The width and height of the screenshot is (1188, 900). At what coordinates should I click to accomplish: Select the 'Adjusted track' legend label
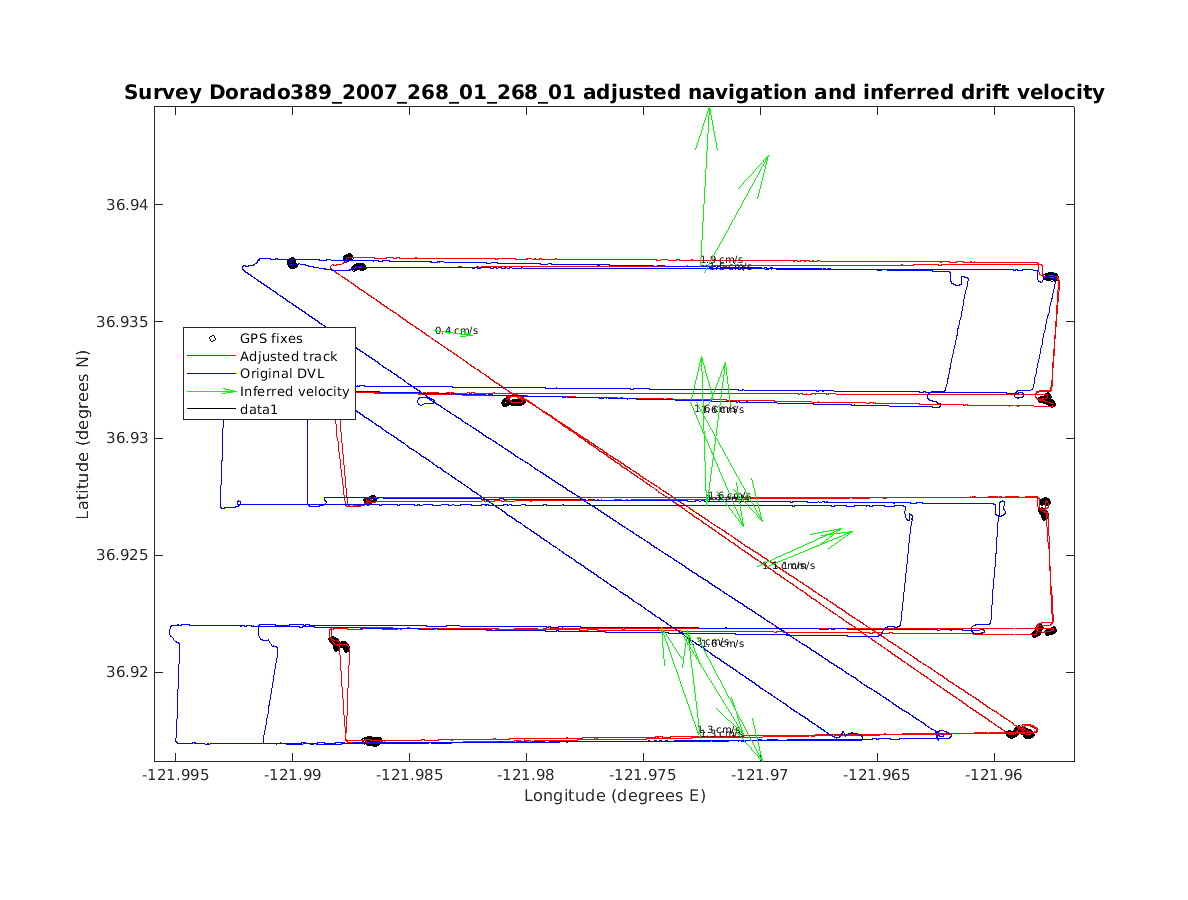click(288, 356)
